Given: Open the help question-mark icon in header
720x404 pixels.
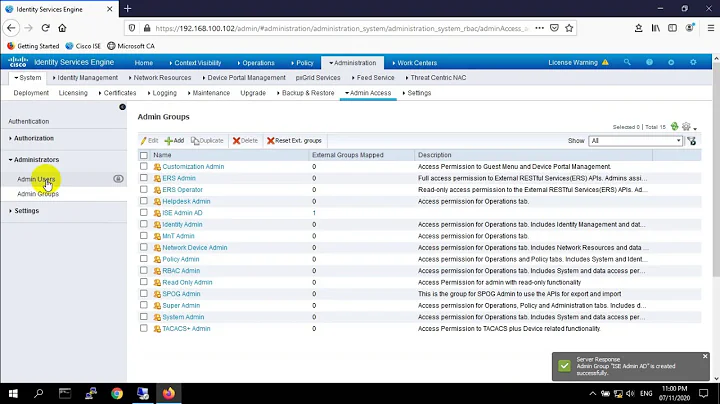Looking at the screenshot, I should point(649,62).
